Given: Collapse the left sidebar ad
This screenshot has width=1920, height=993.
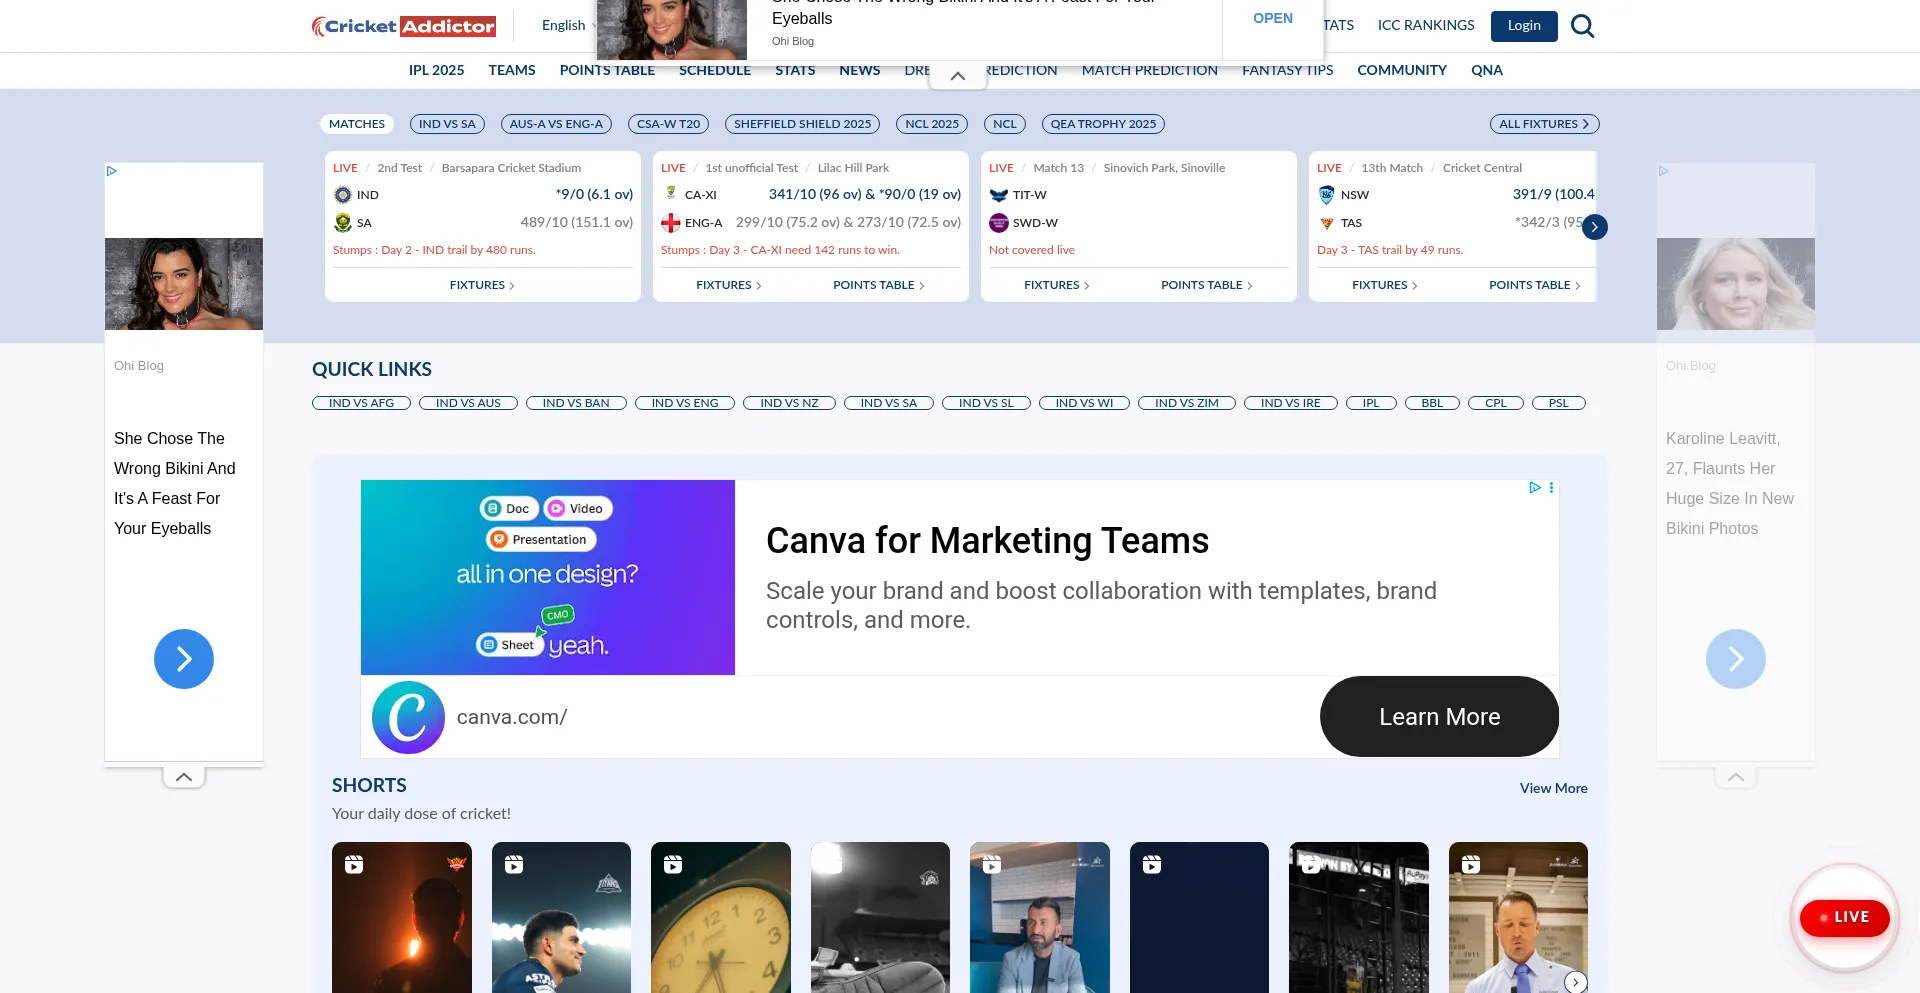Looking at the screenshot, I should (x=184, y=777).
